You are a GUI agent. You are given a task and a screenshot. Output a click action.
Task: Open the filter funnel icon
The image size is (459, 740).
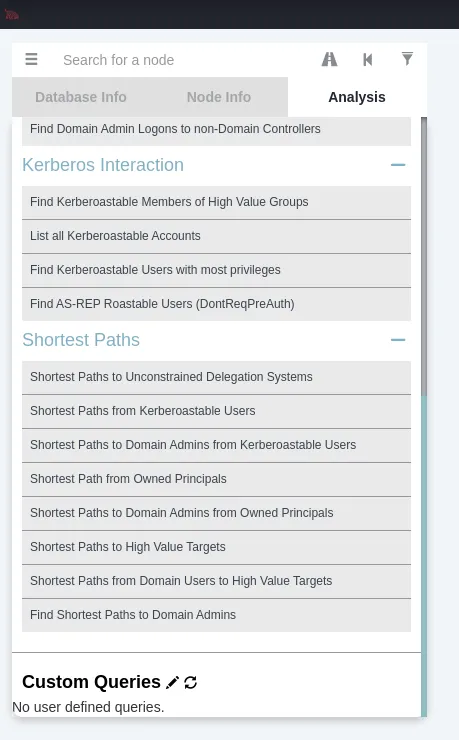point(407,59)
